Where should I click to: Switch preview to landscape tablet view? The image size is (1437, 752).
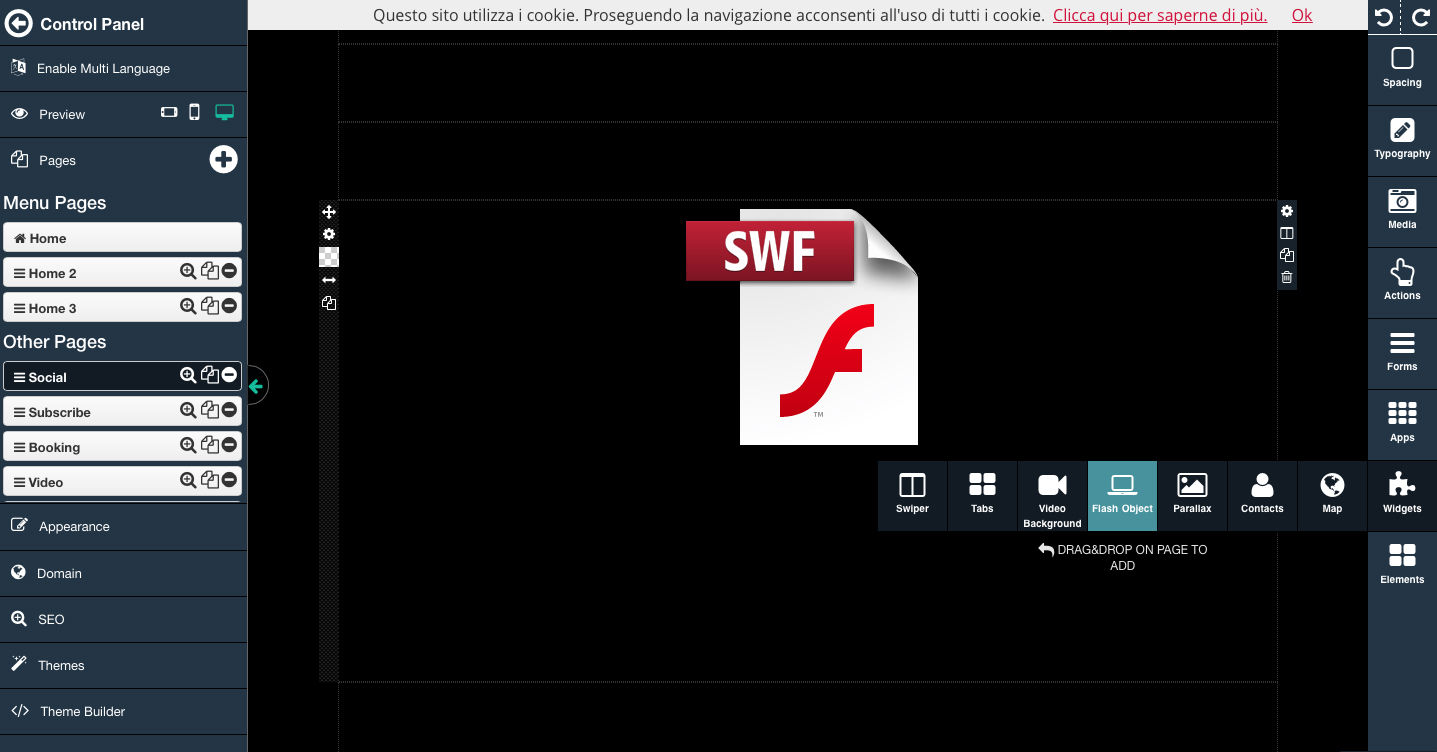click(x=169, y=112)
